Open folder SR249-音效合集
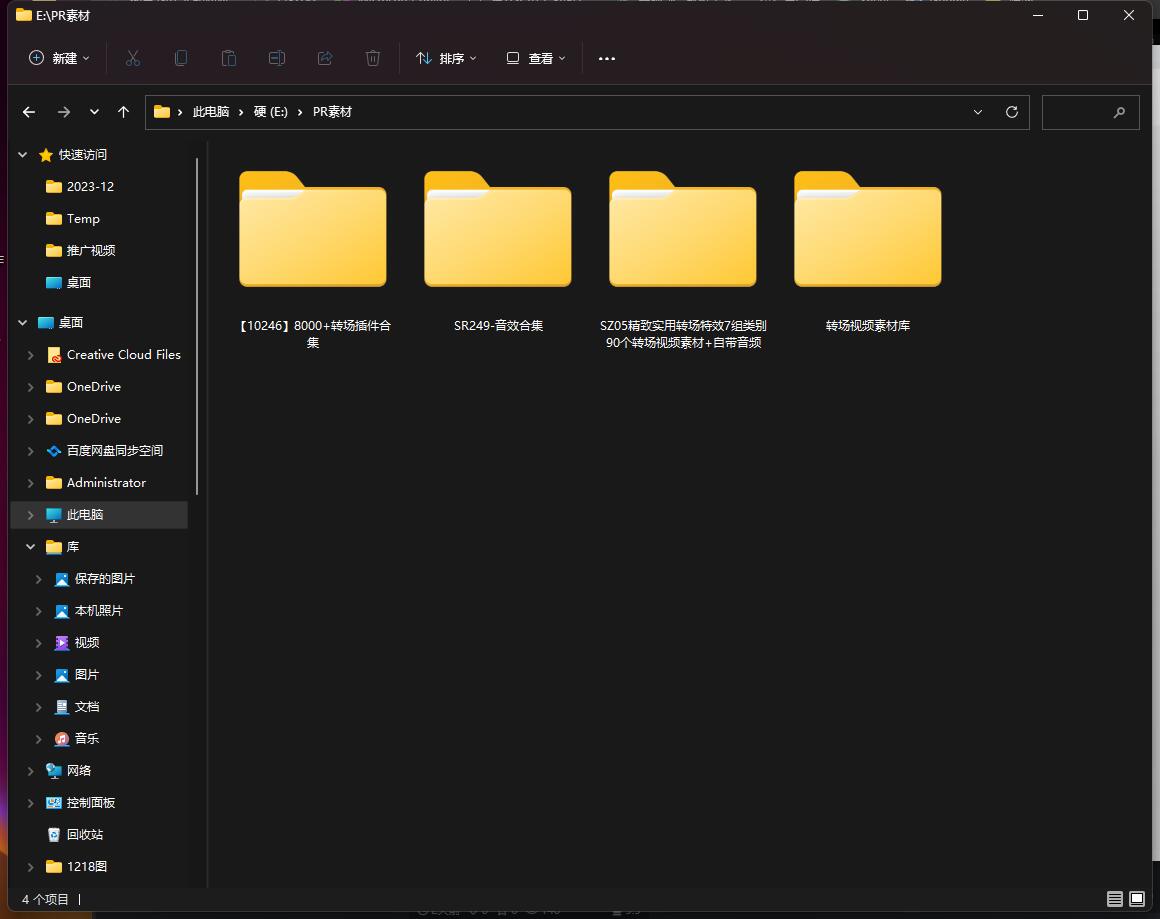 point(498,252)
